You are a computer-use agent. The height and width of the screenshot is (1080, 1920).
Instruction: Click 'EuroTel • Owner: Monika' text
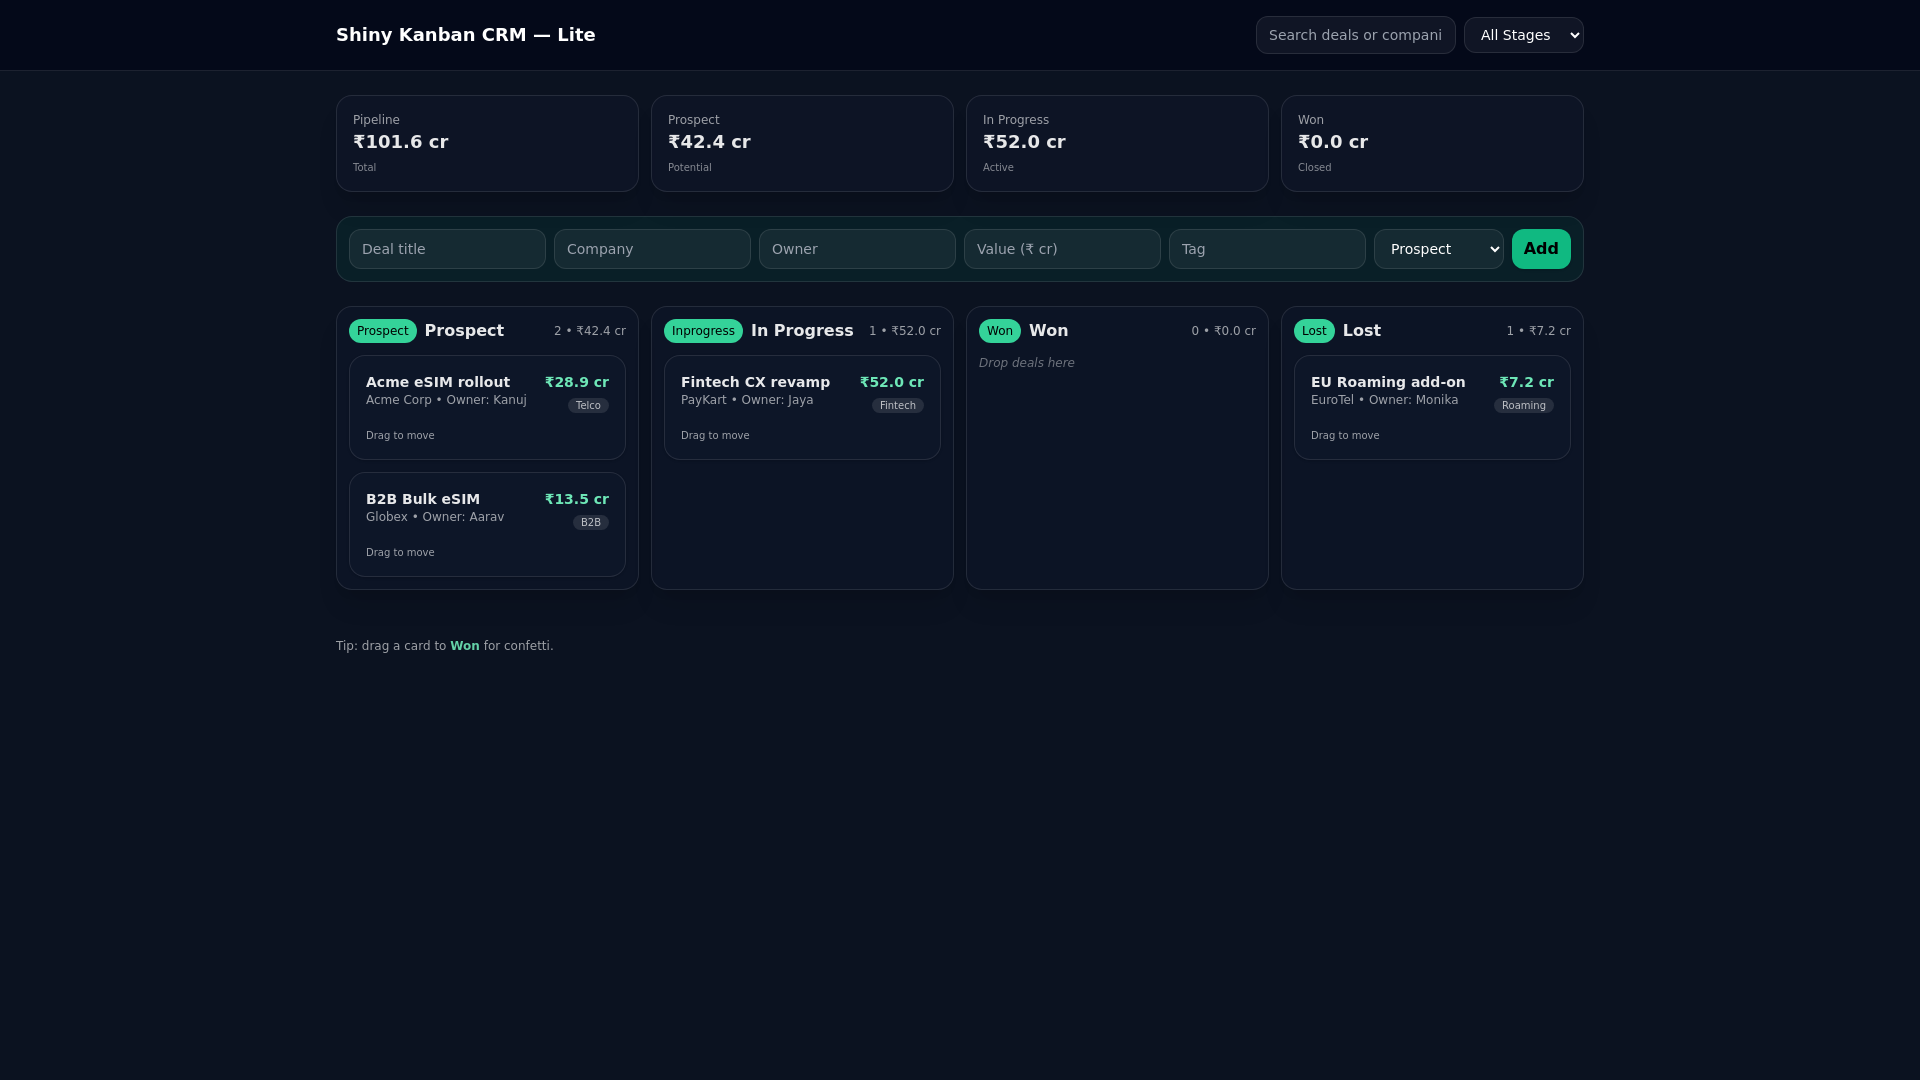click(1384, 400)
